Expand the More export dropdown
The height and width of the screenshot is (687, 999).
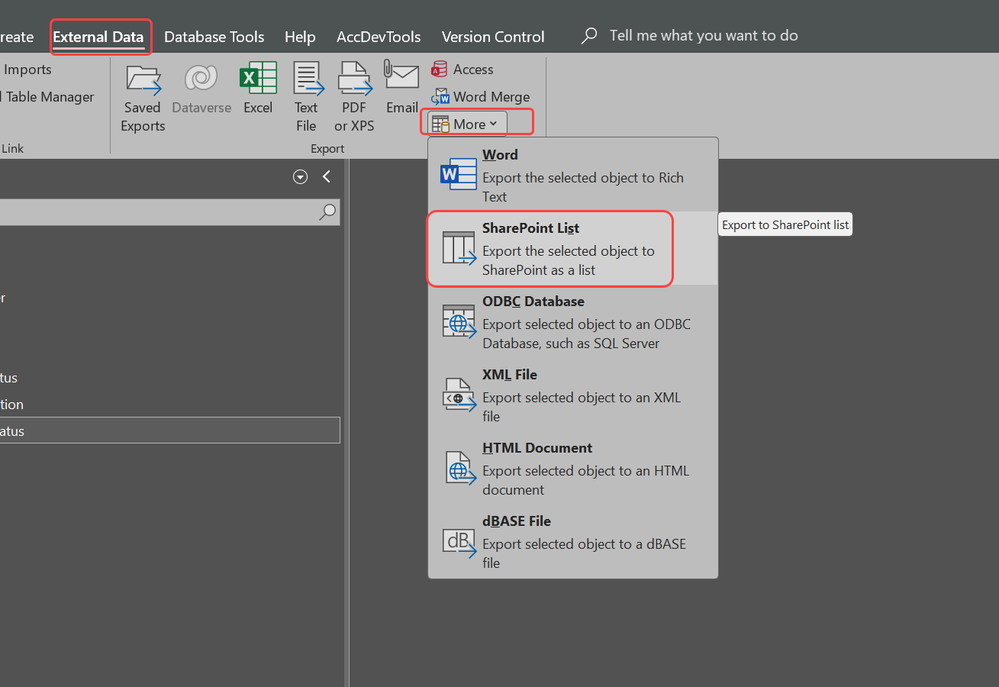pyautogui.click(x=468, y=124)
